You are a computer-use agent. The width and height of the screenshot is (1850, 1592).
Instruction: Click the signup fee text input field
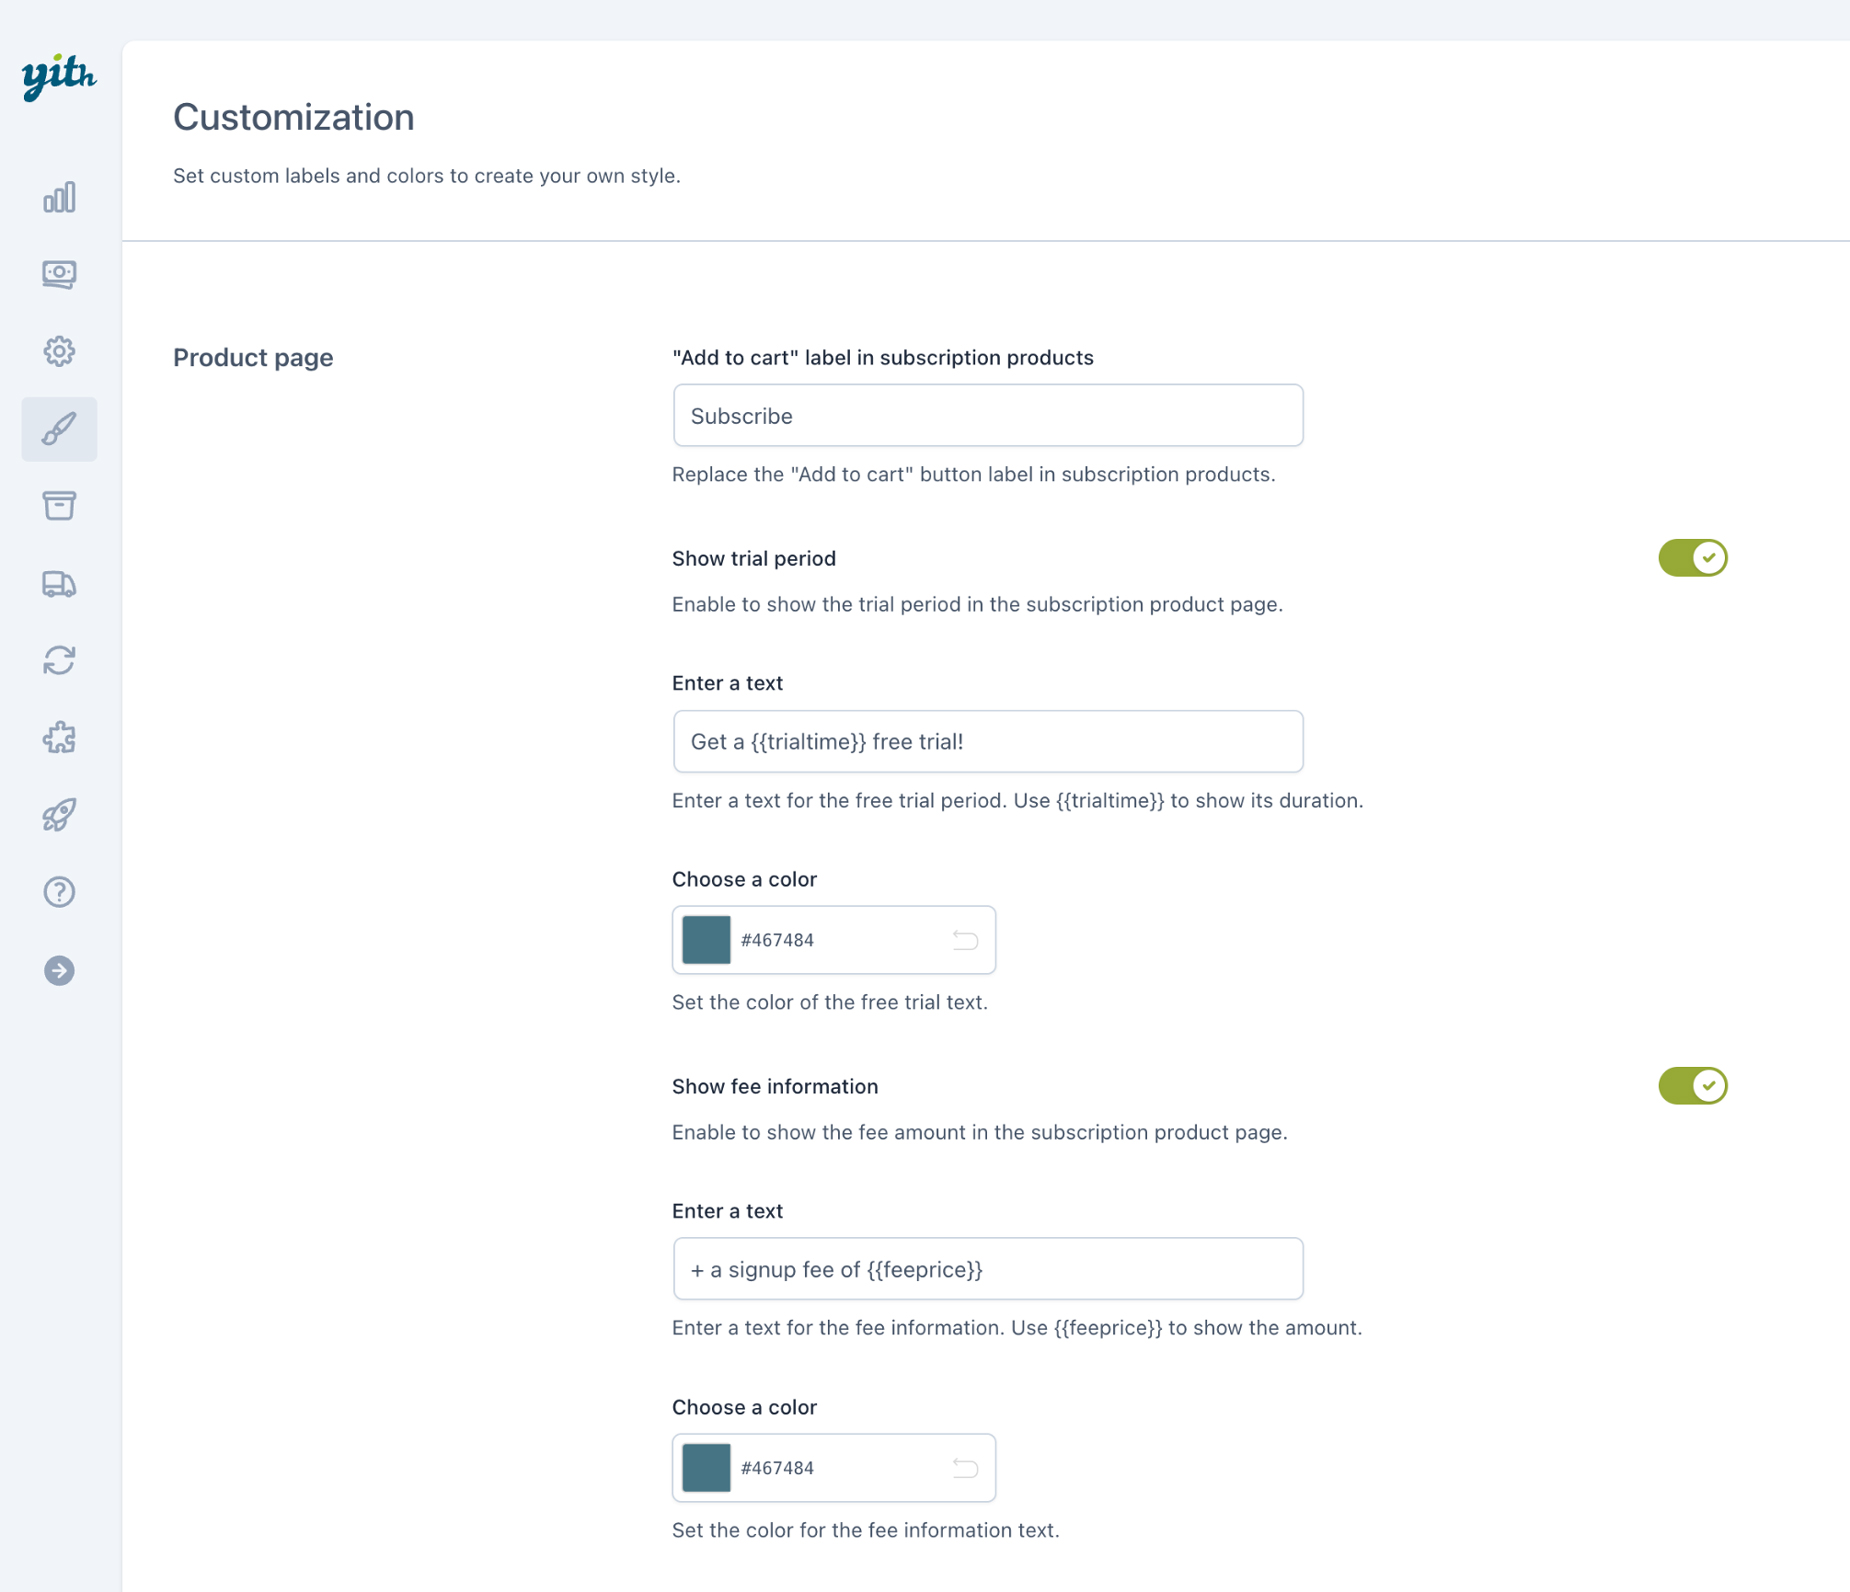click(x=987, y=1269)
